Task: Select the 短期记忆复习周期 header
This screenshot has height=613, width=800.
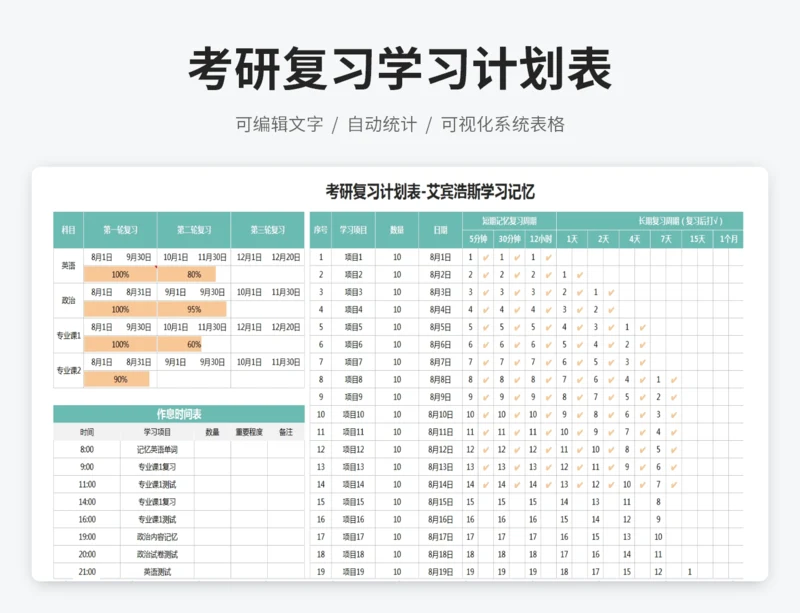Action: point(509,221)
